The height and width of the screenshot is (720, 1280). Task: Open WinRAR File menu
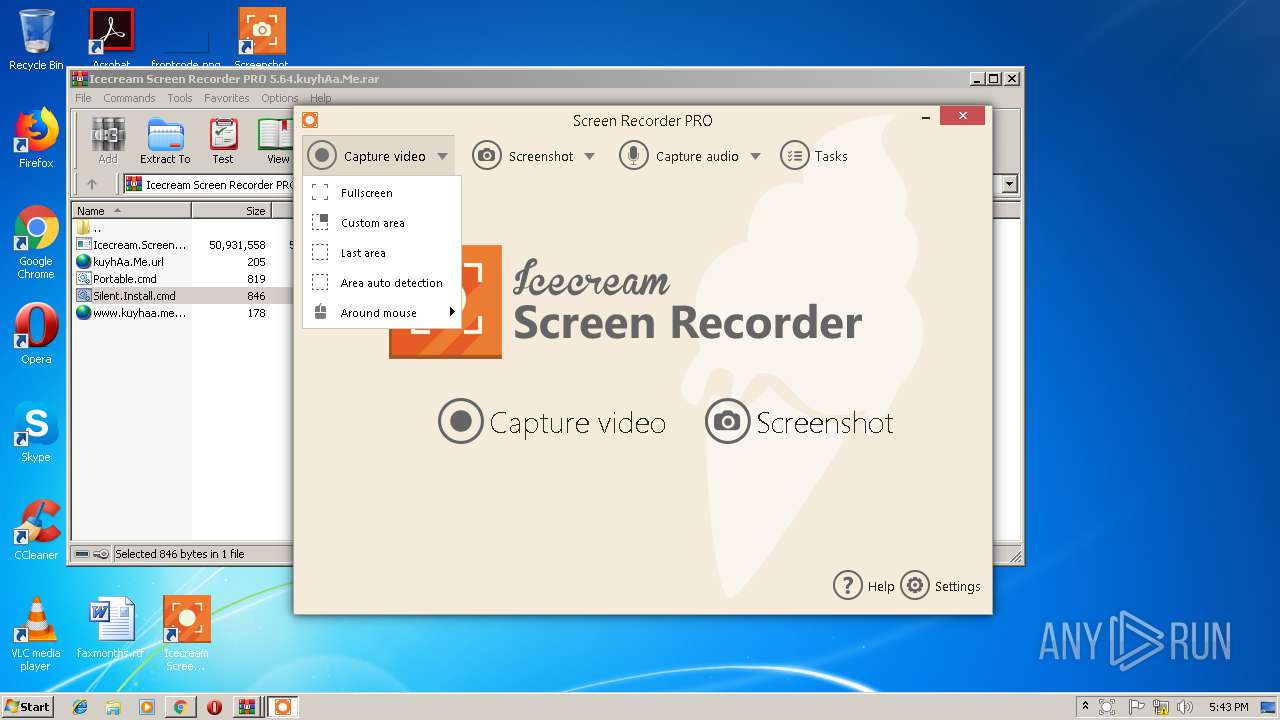[83, 98]
